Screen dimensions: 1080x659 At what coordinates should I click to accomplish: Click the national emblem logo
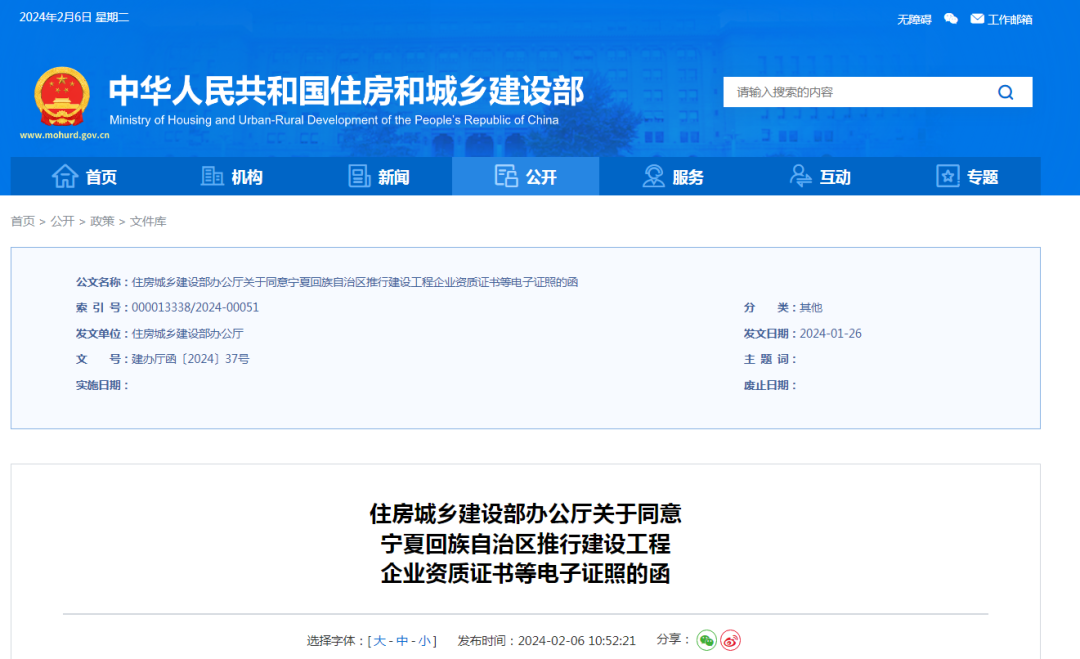[x=61, y=97]
